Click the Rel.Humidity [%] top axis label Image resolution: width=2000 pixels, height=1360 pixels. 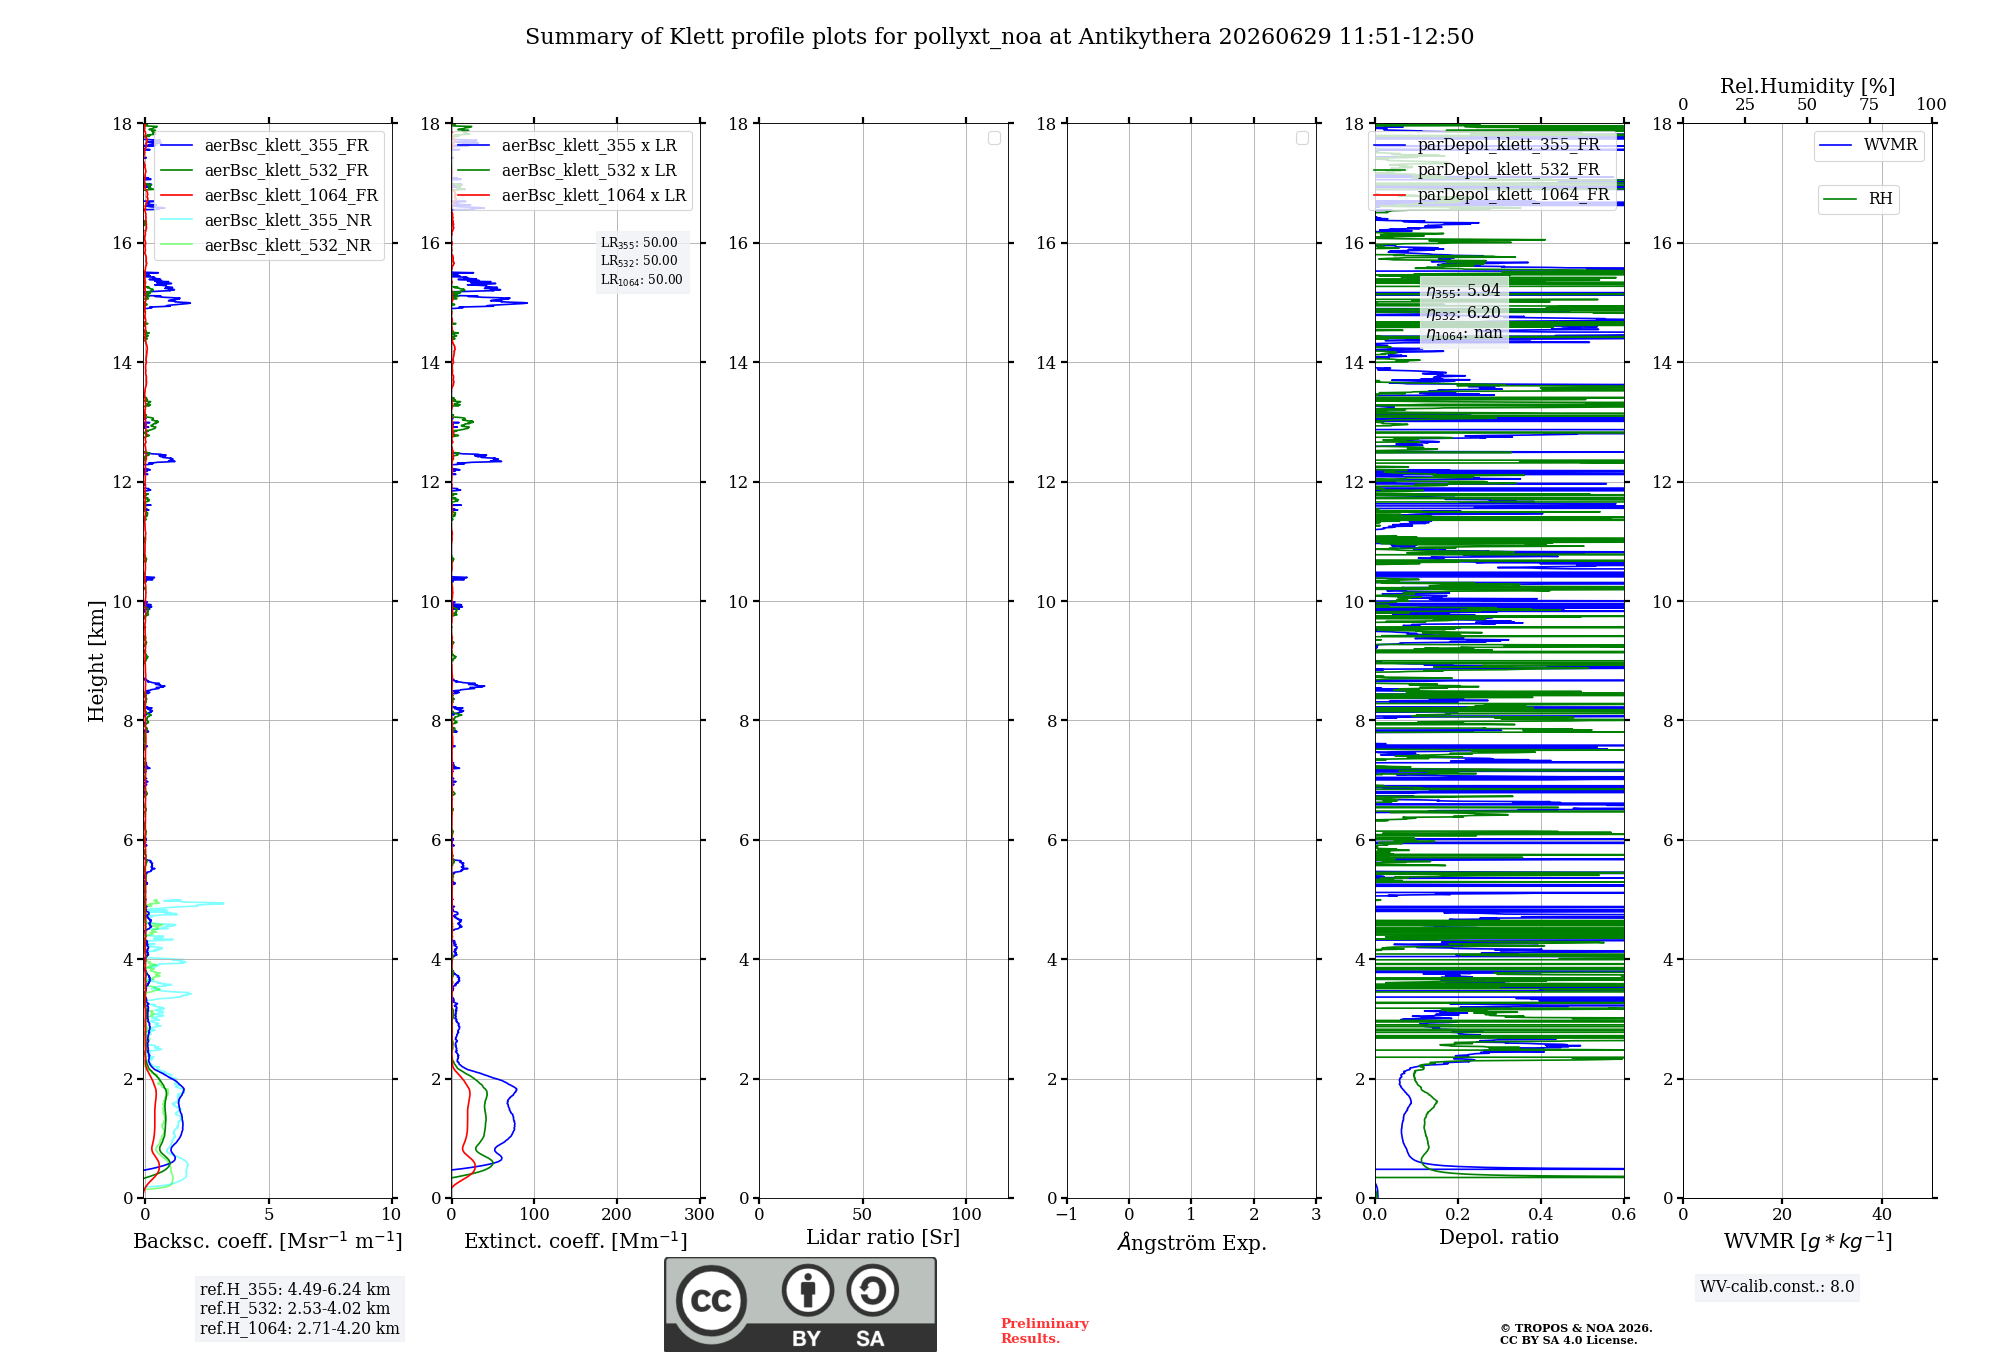tap(1807, 86)
